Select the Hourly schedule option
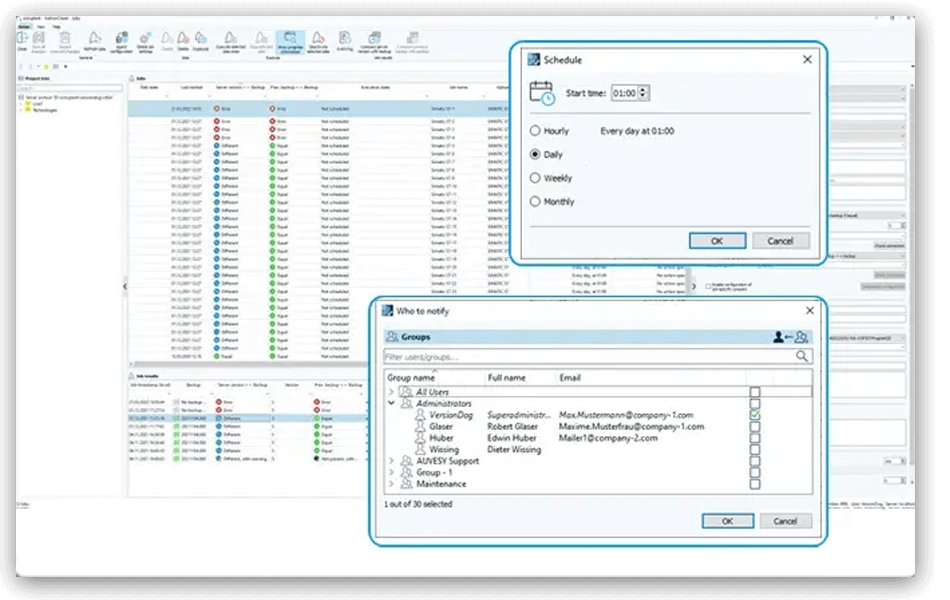The height and width of the screenshot is (600, 950). click(x=536, y=131)
